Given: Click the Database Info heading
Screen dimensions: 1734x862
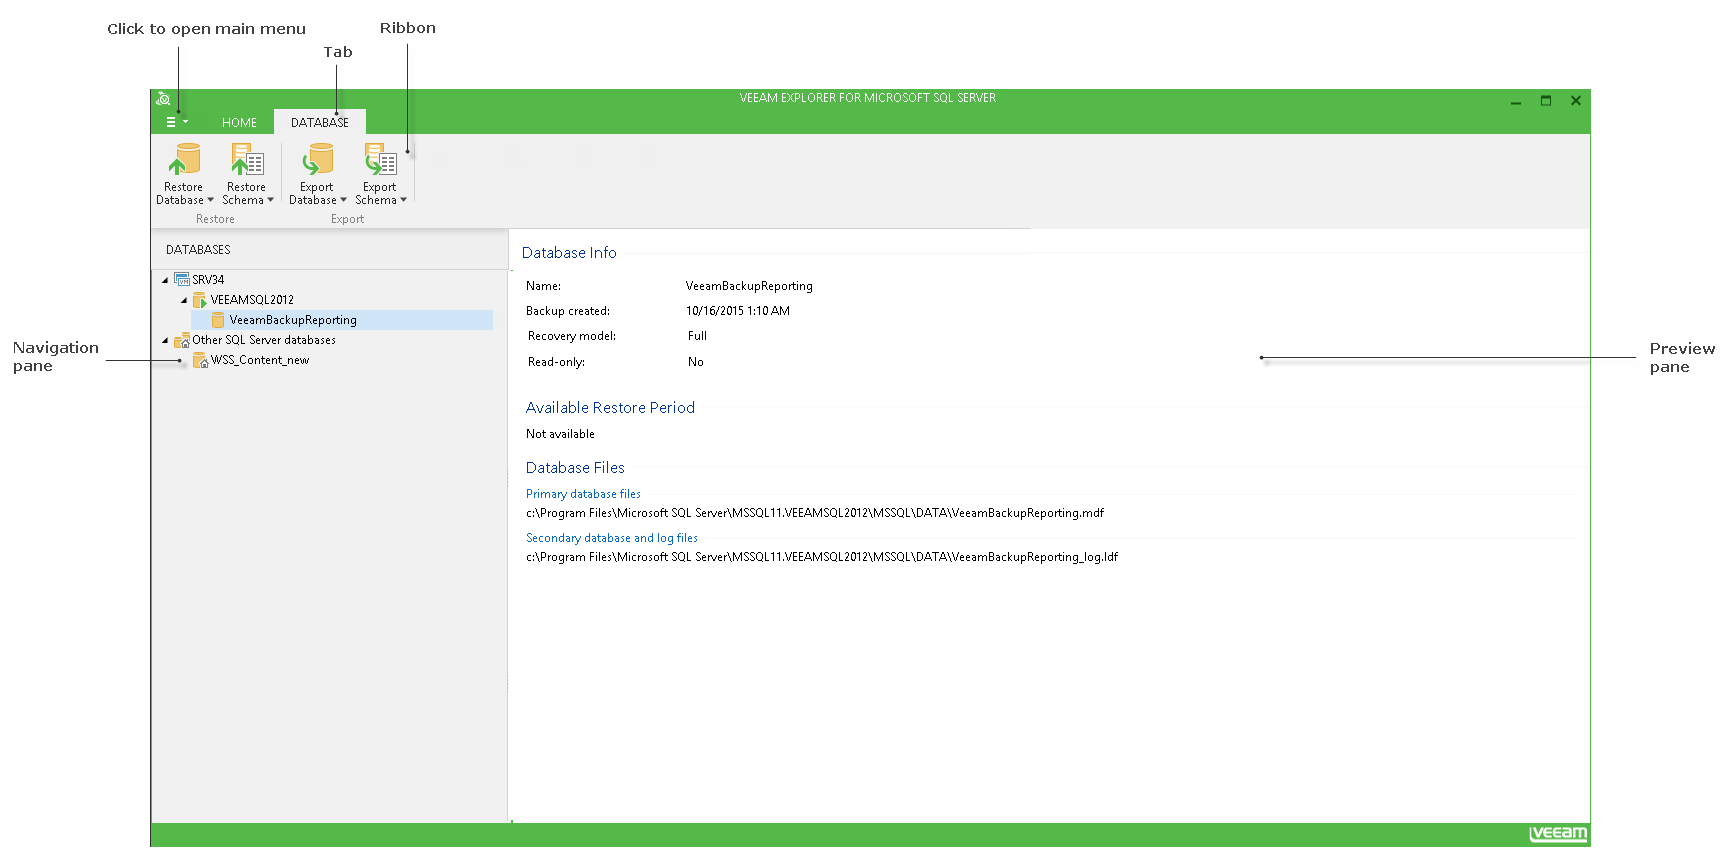Looking at the screenshot, I should point(569,253).
